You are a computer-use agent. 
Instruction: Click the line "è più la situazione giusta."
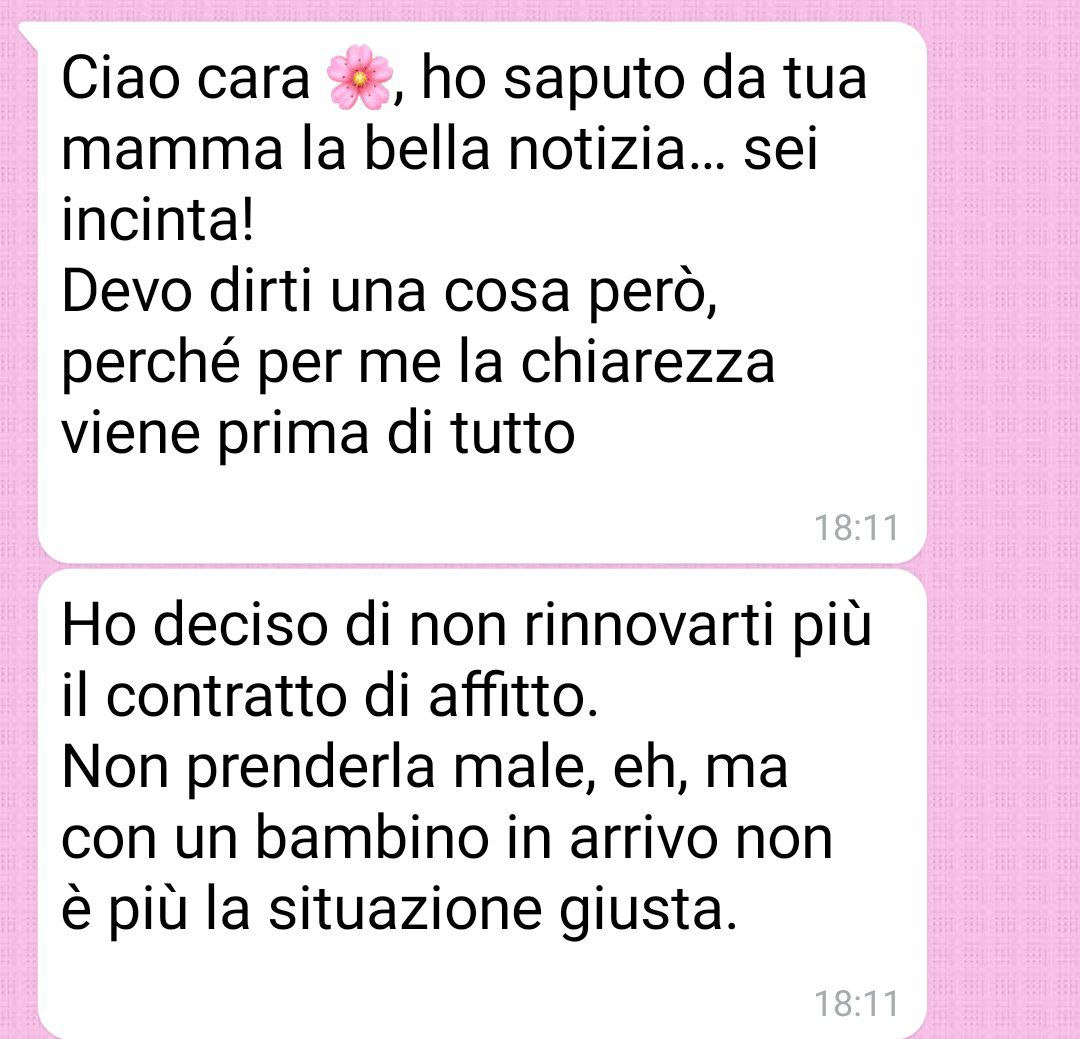(399, 911)
